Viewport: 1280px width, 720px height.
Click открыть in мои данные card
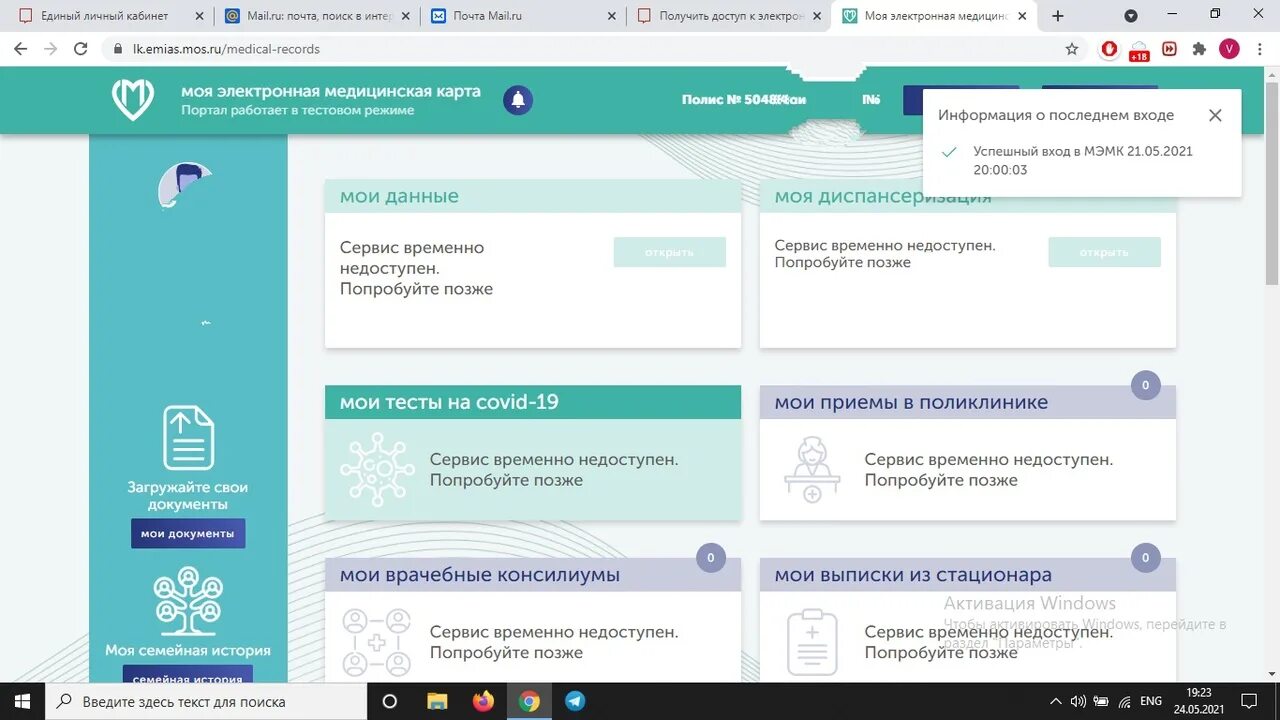[x=670, y=252]
